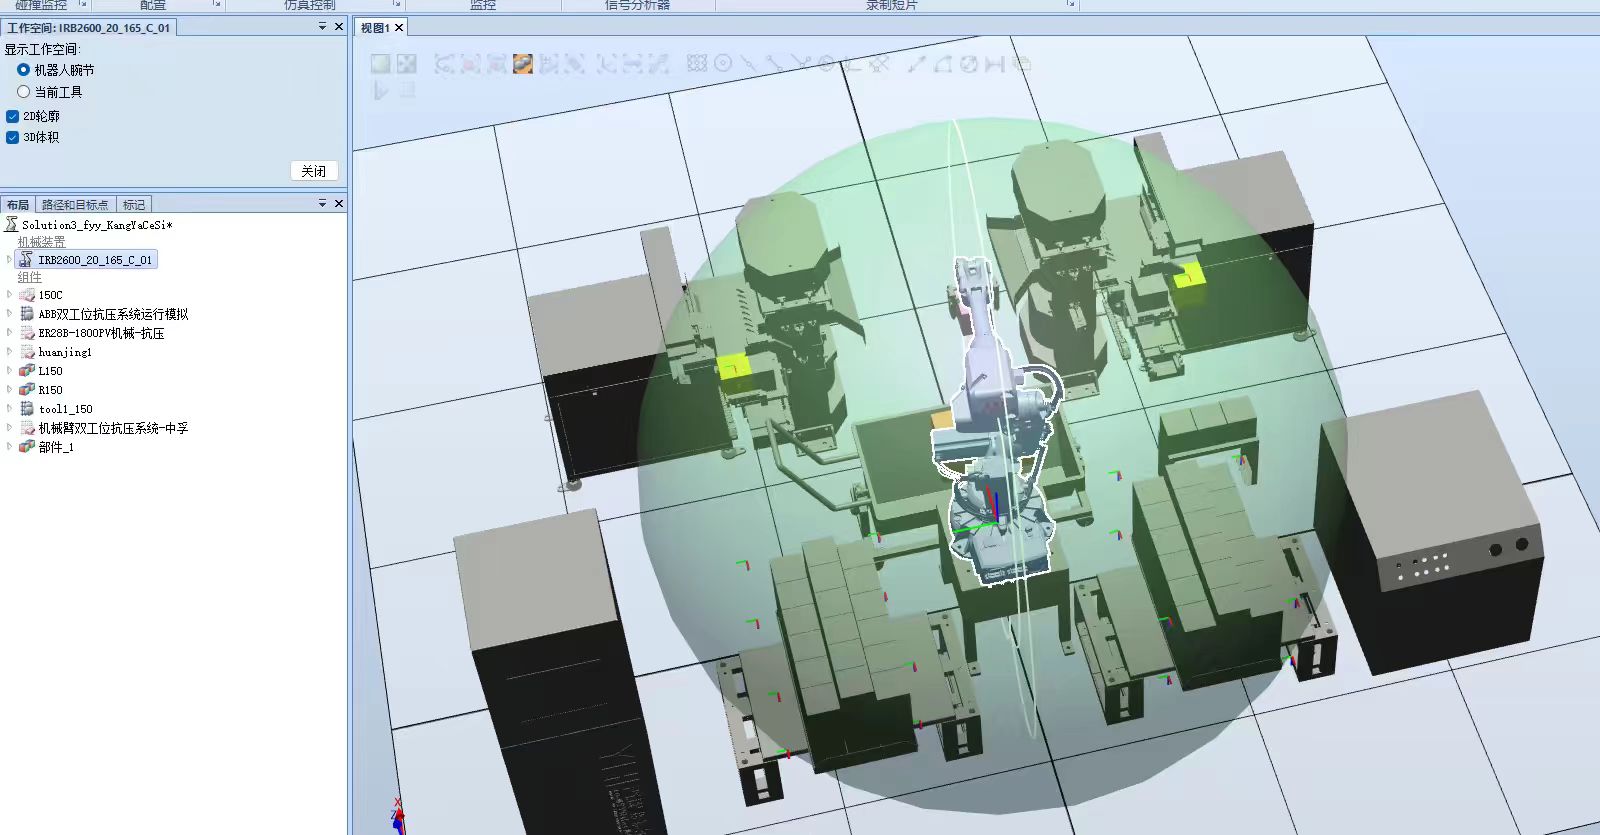
Task: Click the 部件_1 part icon
Action: (x=27, y=447)
